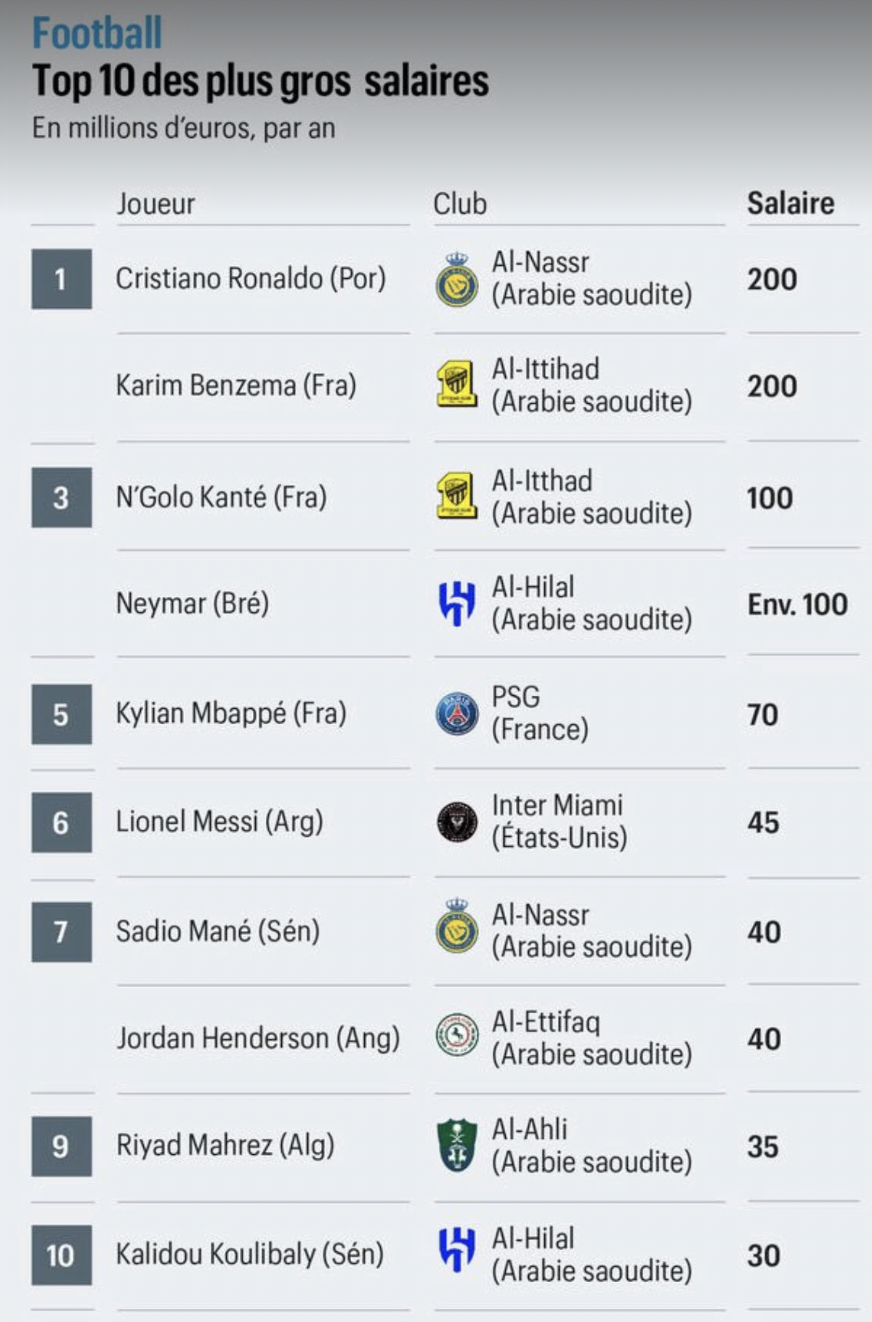872x1322 pixels.
Task: Click Neymar's salary value Env. 100
Action: pos(797,604)
